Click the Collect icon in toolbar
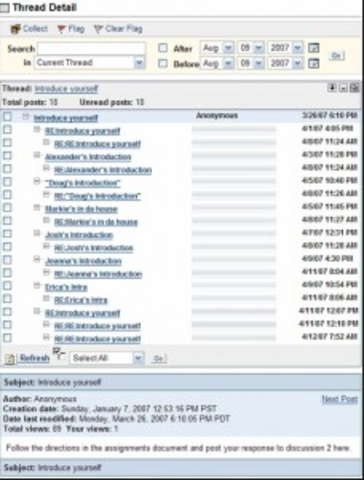 tap(15, 29)
